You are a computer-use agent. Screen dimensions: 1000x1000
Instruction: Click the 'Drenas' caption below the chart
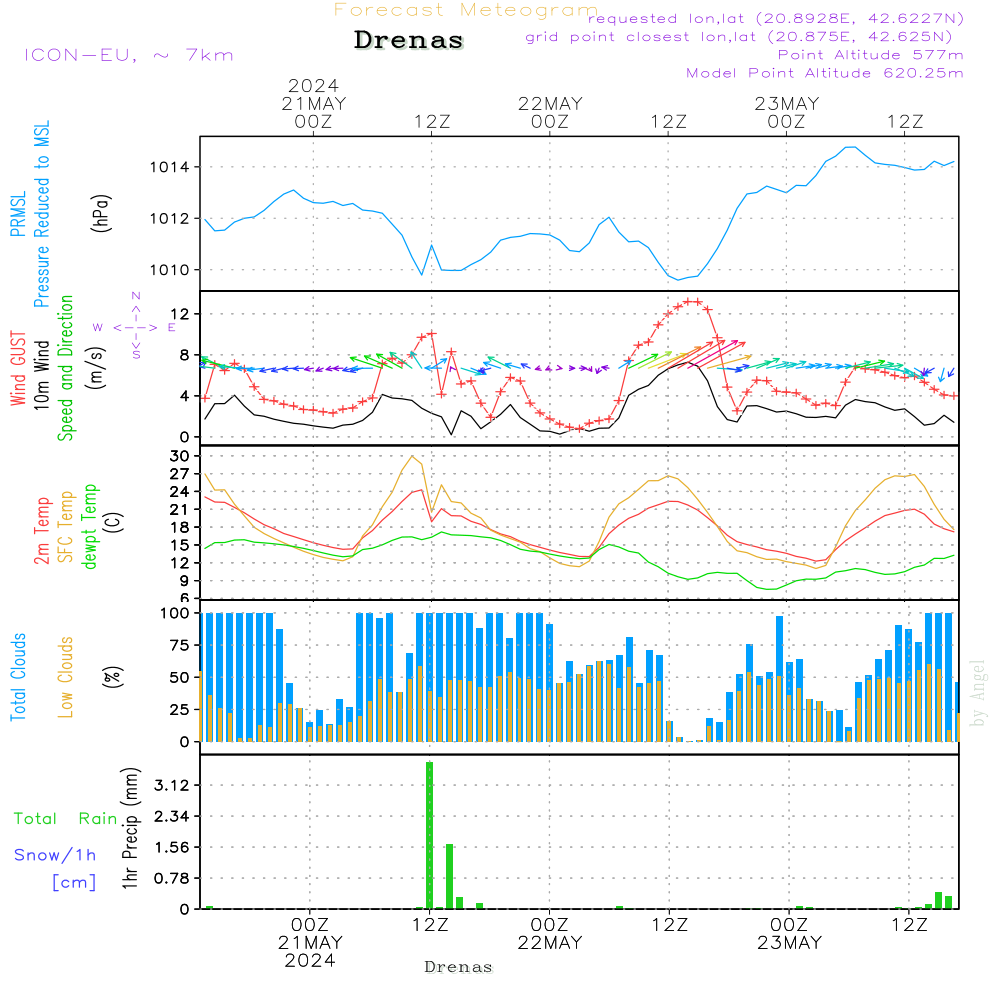pos(459,967)
